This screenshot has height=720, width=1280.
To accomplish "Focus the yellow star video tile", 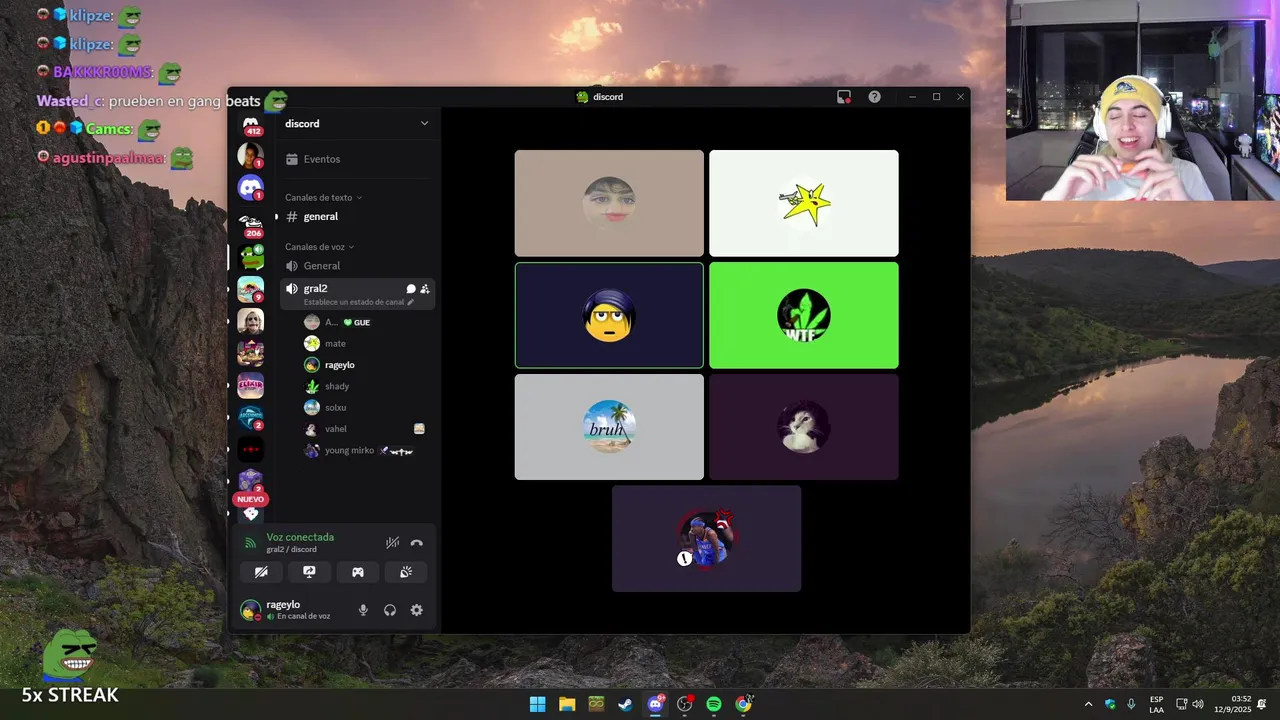I will tap(804, 203).
